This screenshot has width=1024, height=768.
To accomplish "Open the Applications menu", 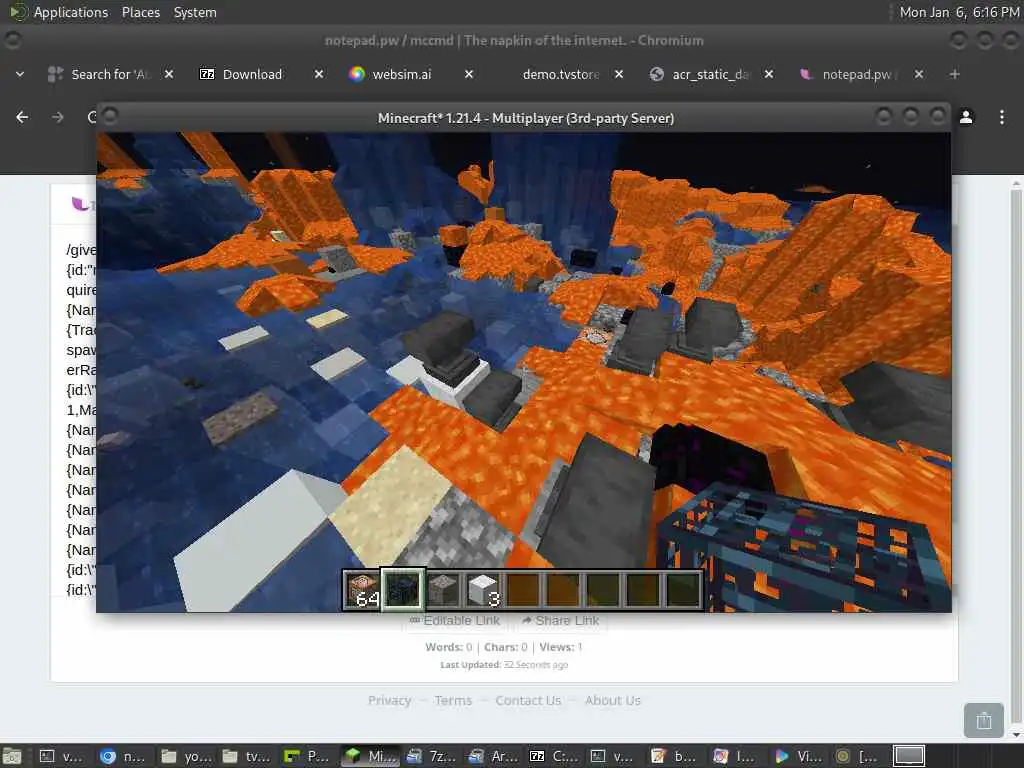I will 71,12.
